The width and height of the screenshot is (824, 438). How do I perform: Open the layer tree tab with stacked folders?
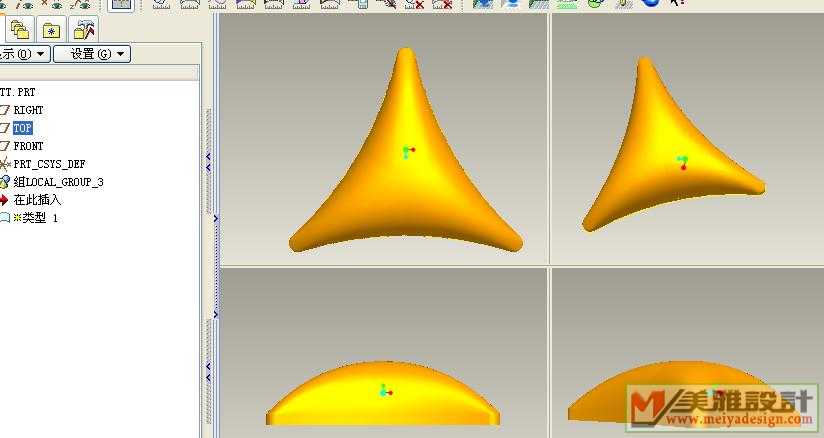point(20,29)
